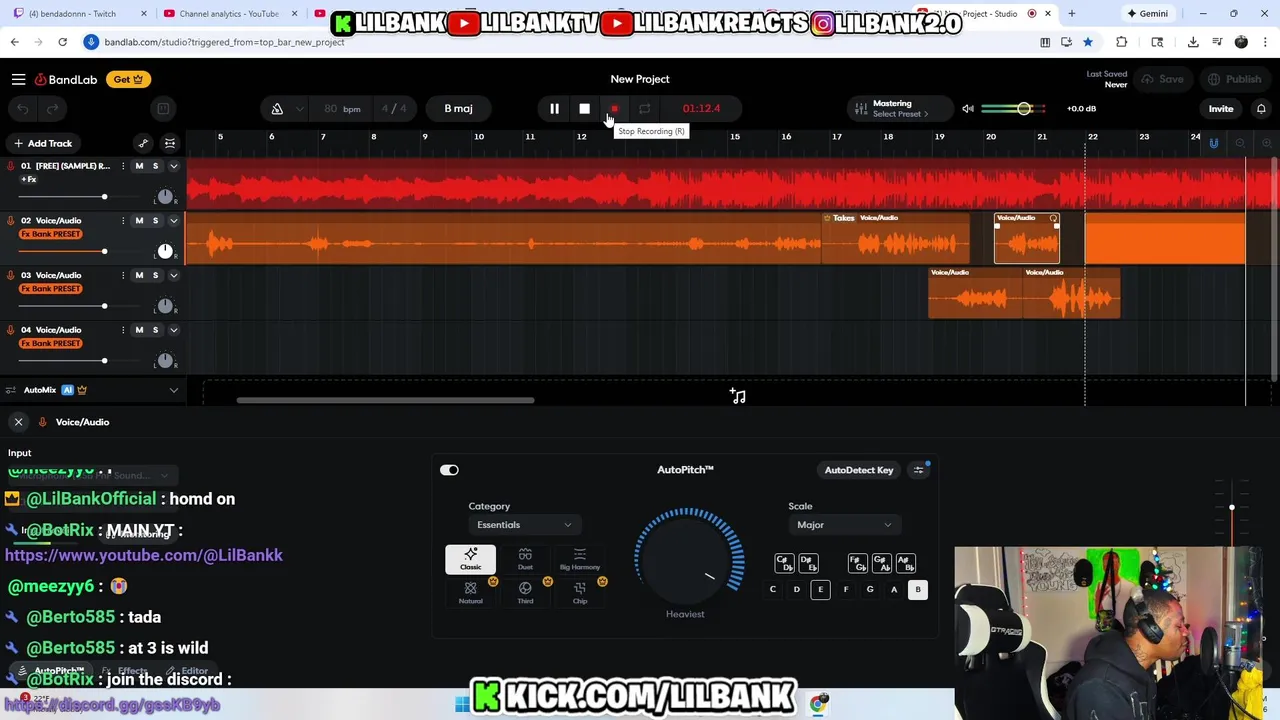The width and height of the screenshot is (1280, 720).
Task: Expand track 02 chevron
Action: click(x=173, y=220)
